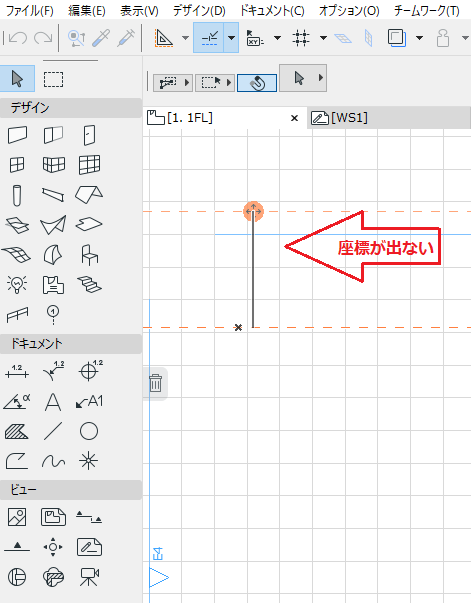Select the Camera tool
471x603 pixels.
(89, 577)
